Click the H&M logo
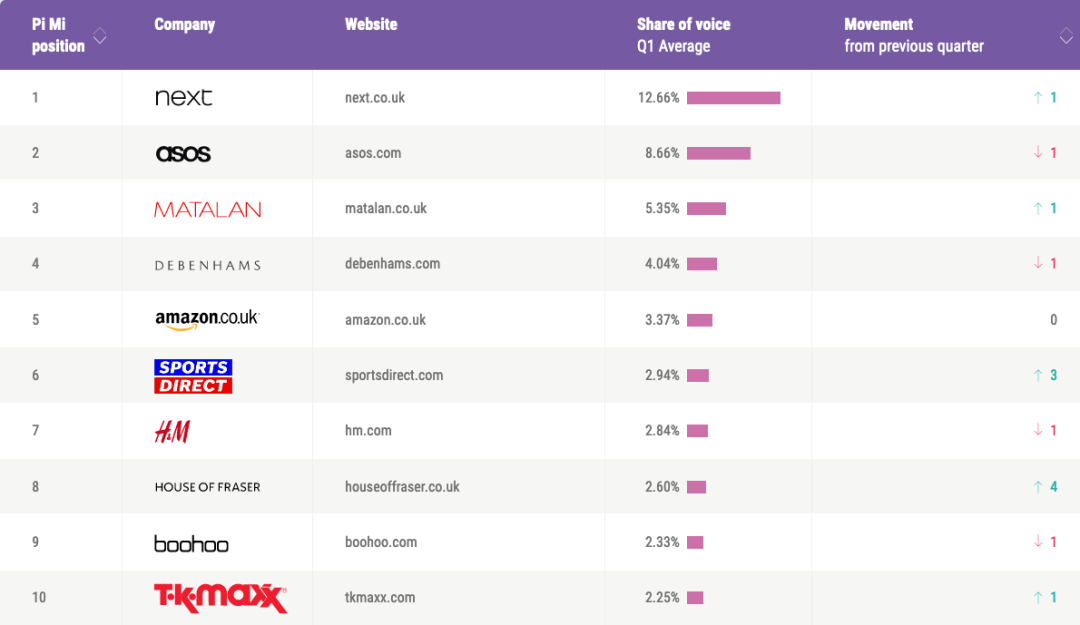Viewport: 1080px width, 625px height. coord(172,431)
